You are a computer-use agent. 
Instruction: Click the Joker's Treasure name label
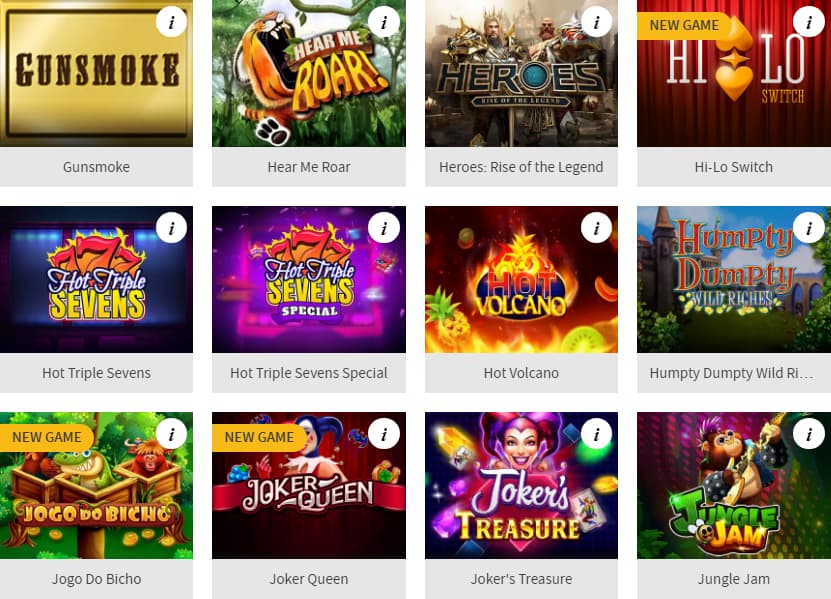(521, 579)
